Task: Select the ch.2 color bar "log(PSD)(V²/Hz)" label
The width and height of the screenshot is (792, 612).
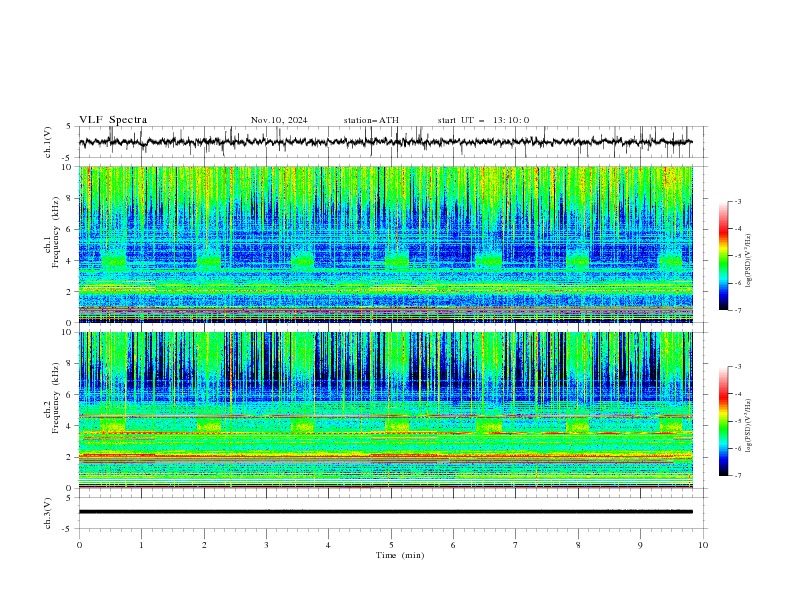Action: point(748,426)
